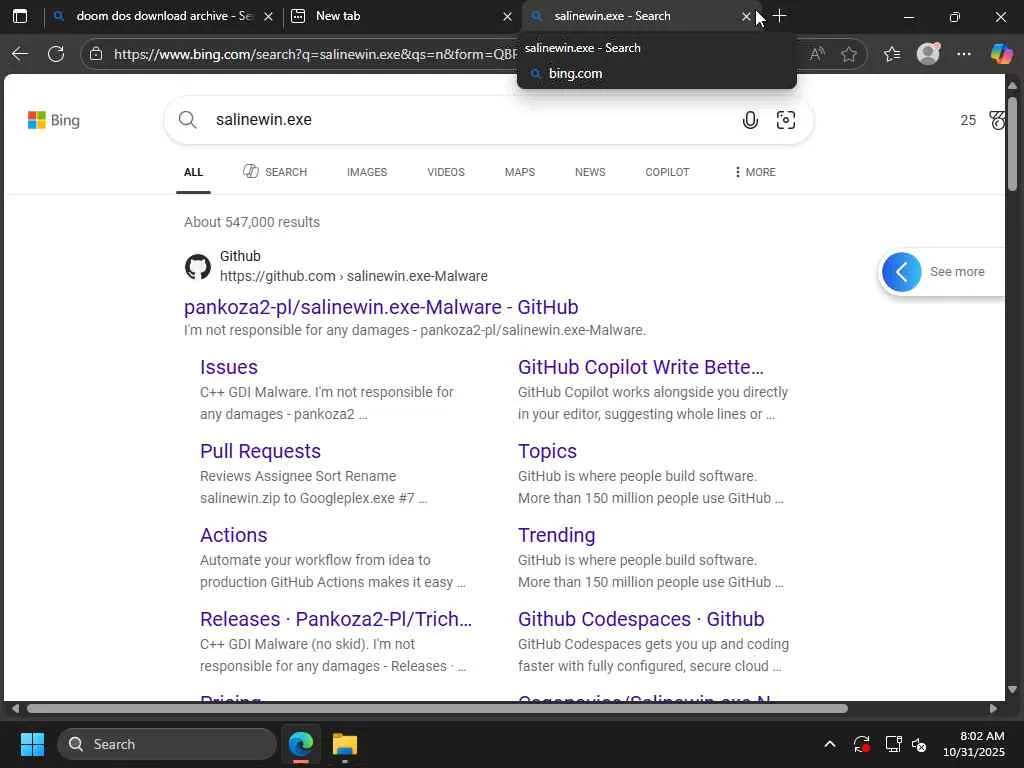
Task: Switch to the doom dos download tab
Action: [x=160, y=16]
